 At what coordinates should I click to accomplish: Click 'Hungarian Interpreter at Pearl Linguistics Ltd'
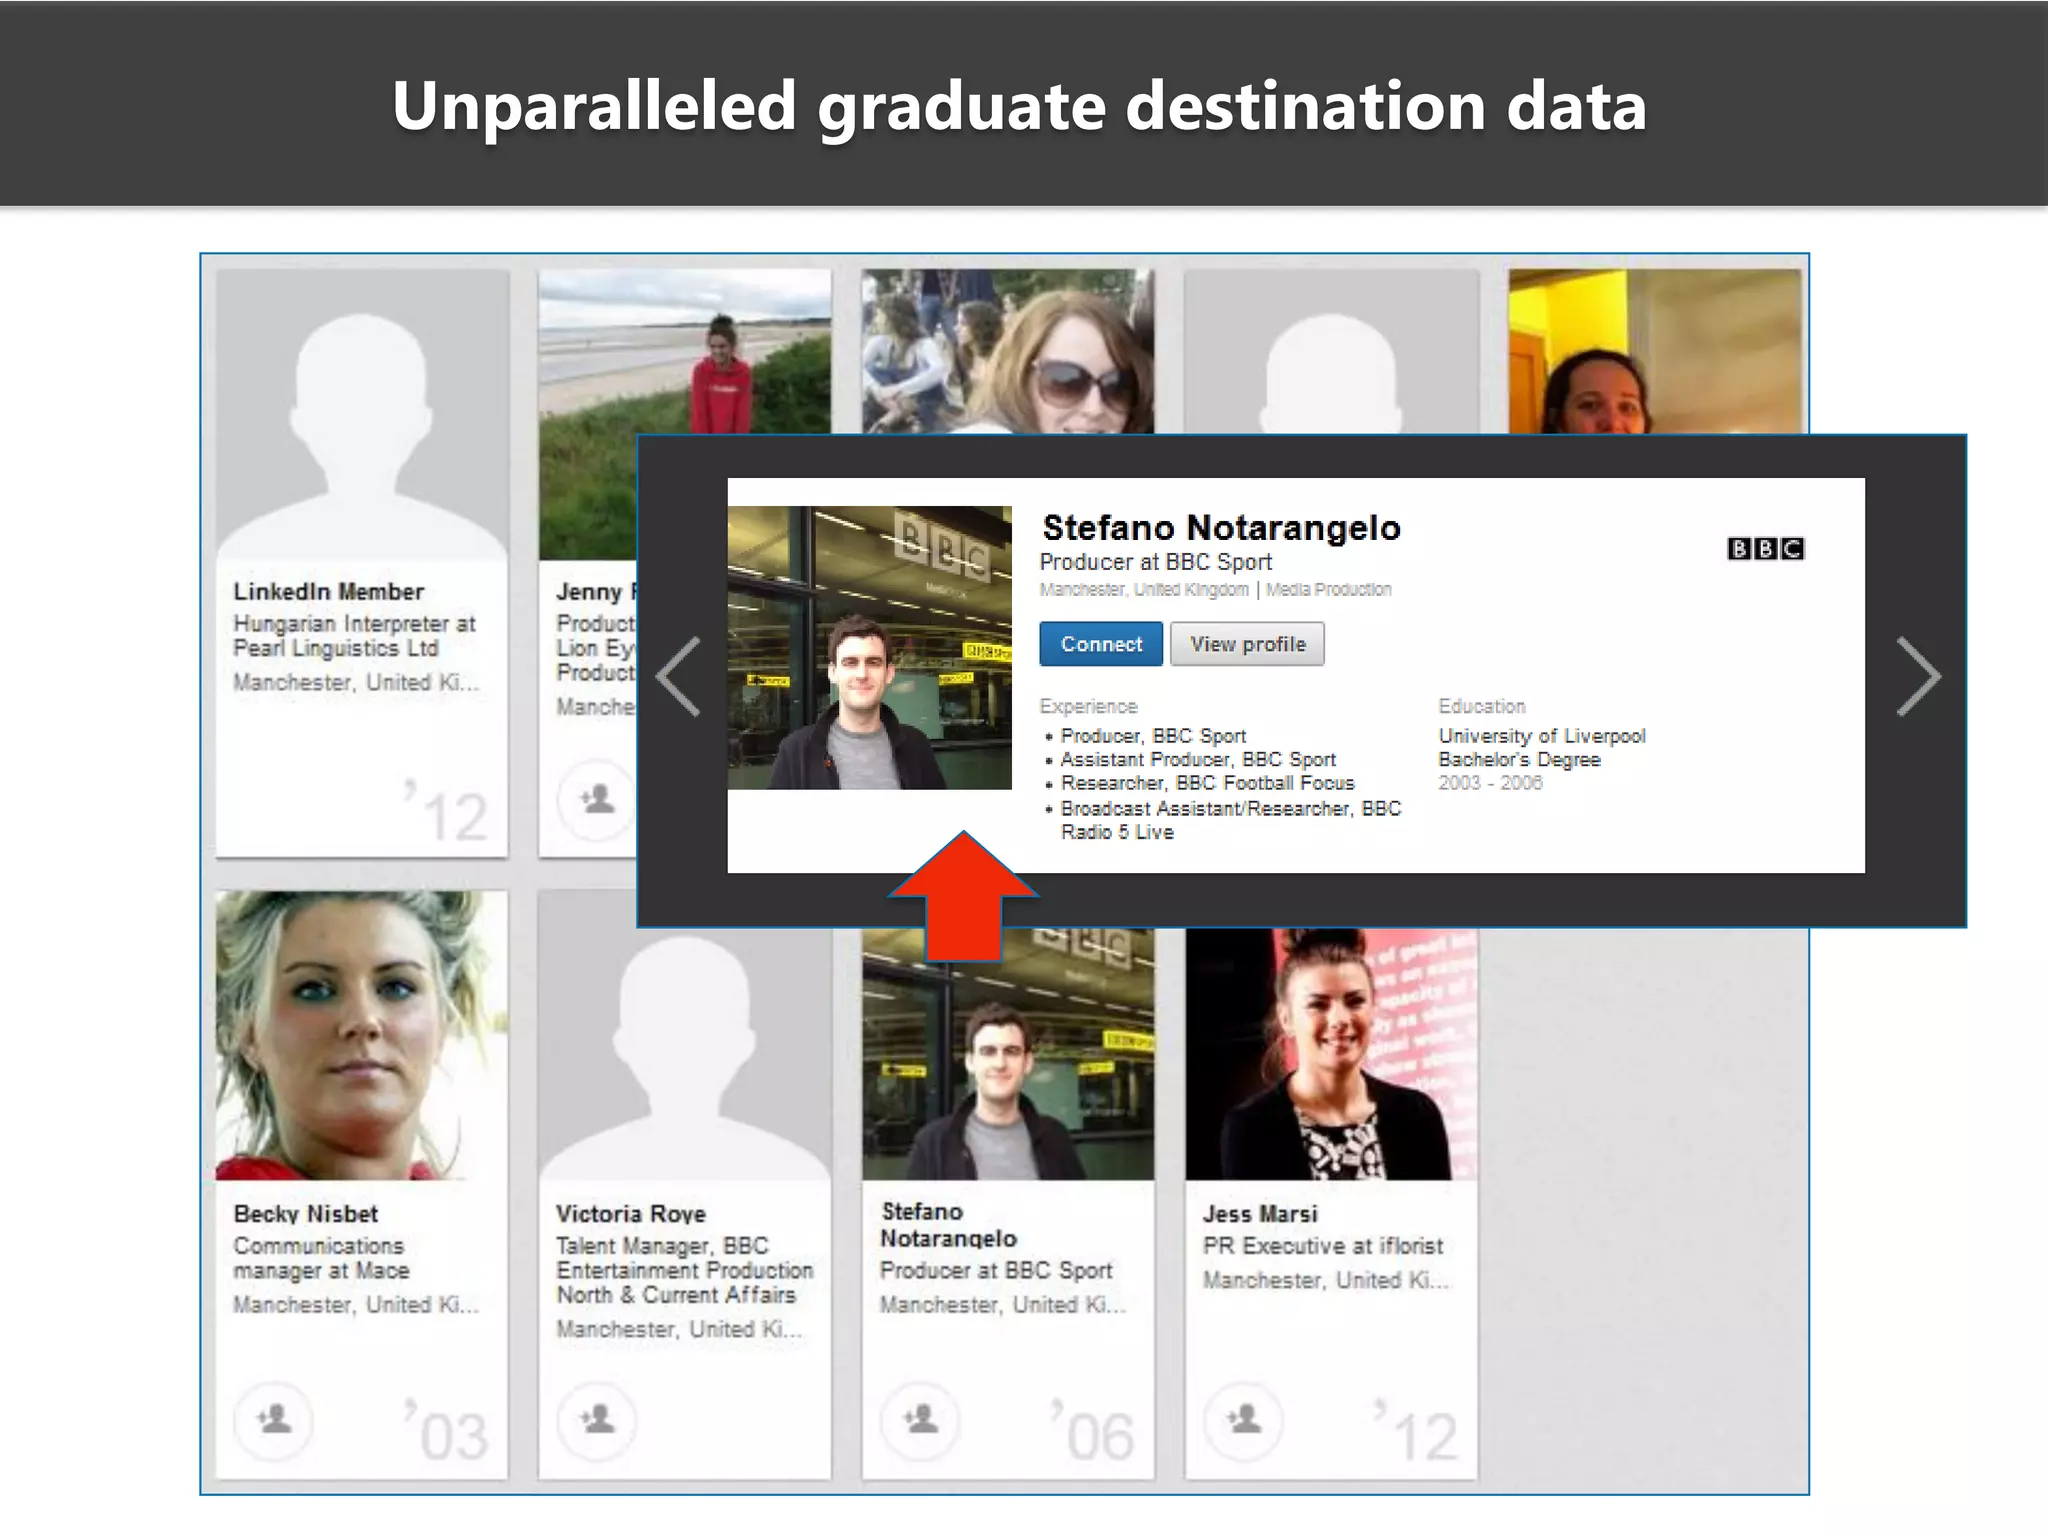[x=354, y=636]
